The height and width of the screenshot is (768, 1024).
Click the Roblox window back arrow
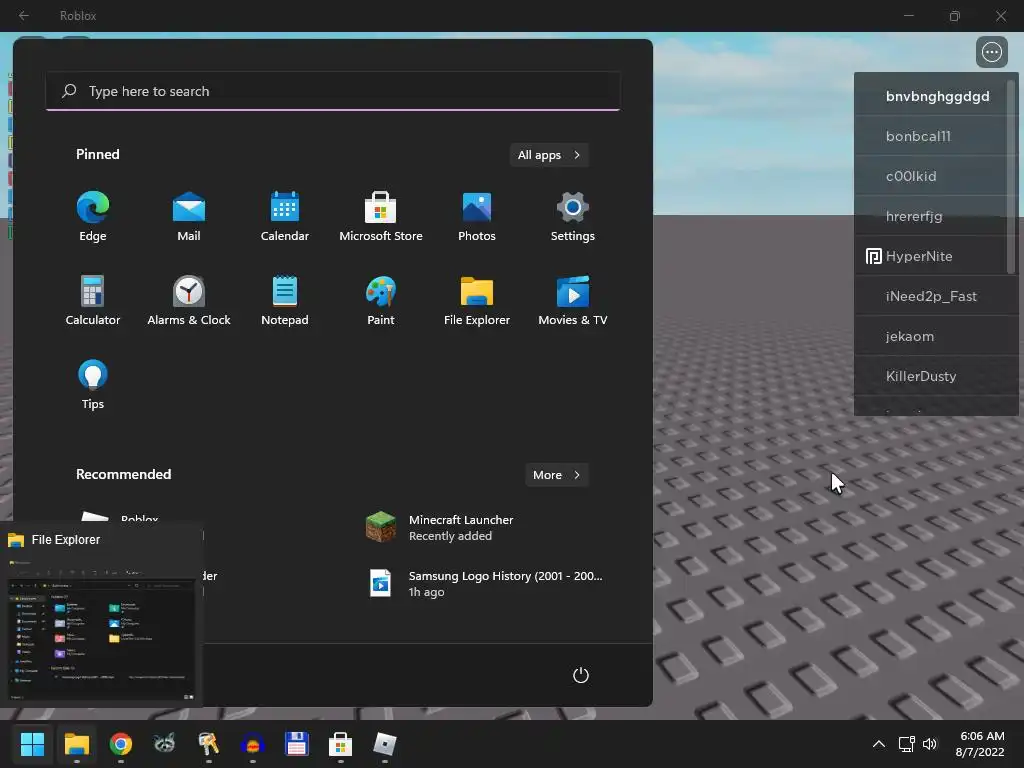click(x=24, y=15)
